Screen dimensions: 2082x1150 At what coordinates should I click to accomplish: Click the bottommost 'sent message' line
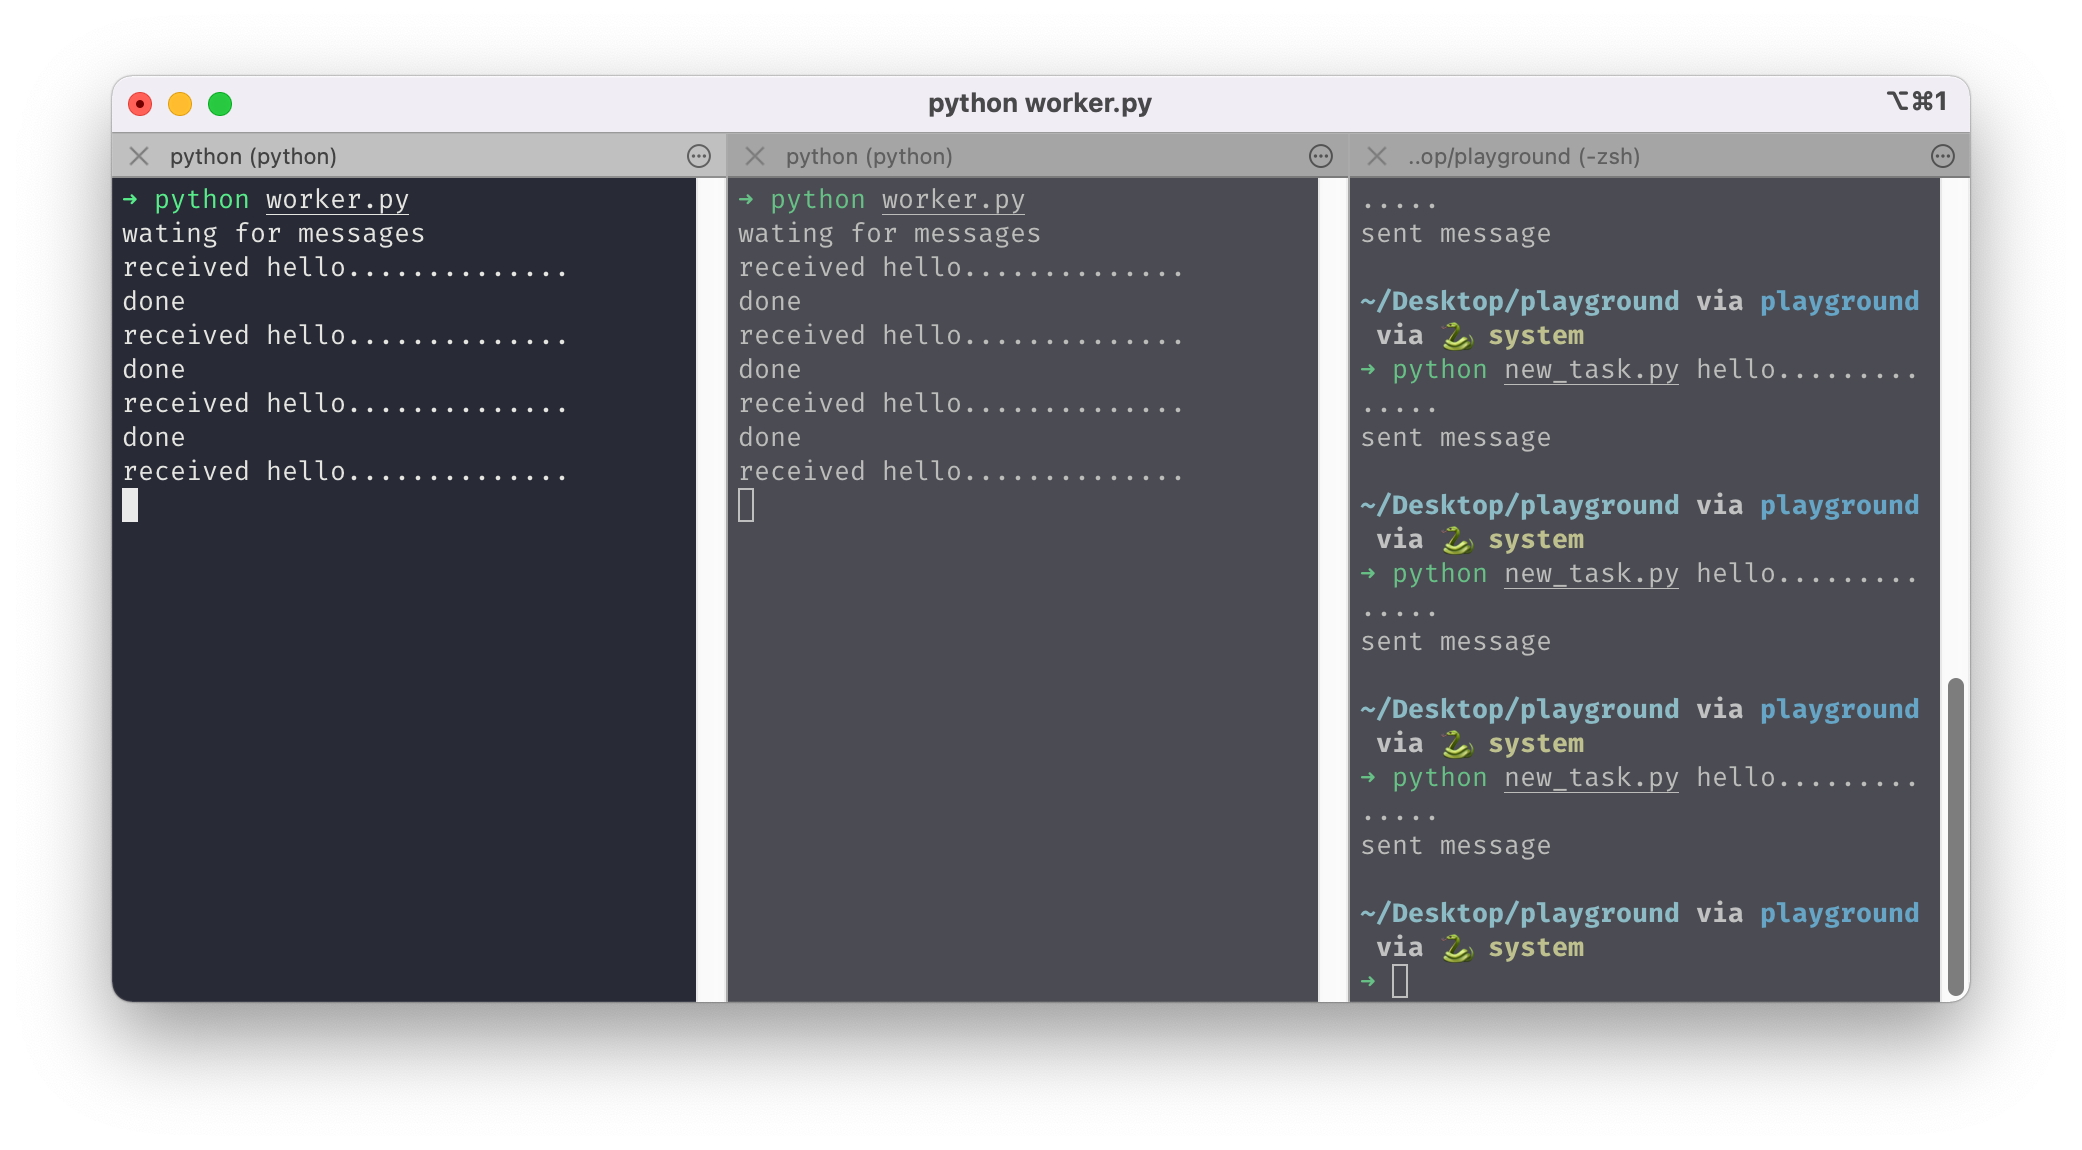1455,846
